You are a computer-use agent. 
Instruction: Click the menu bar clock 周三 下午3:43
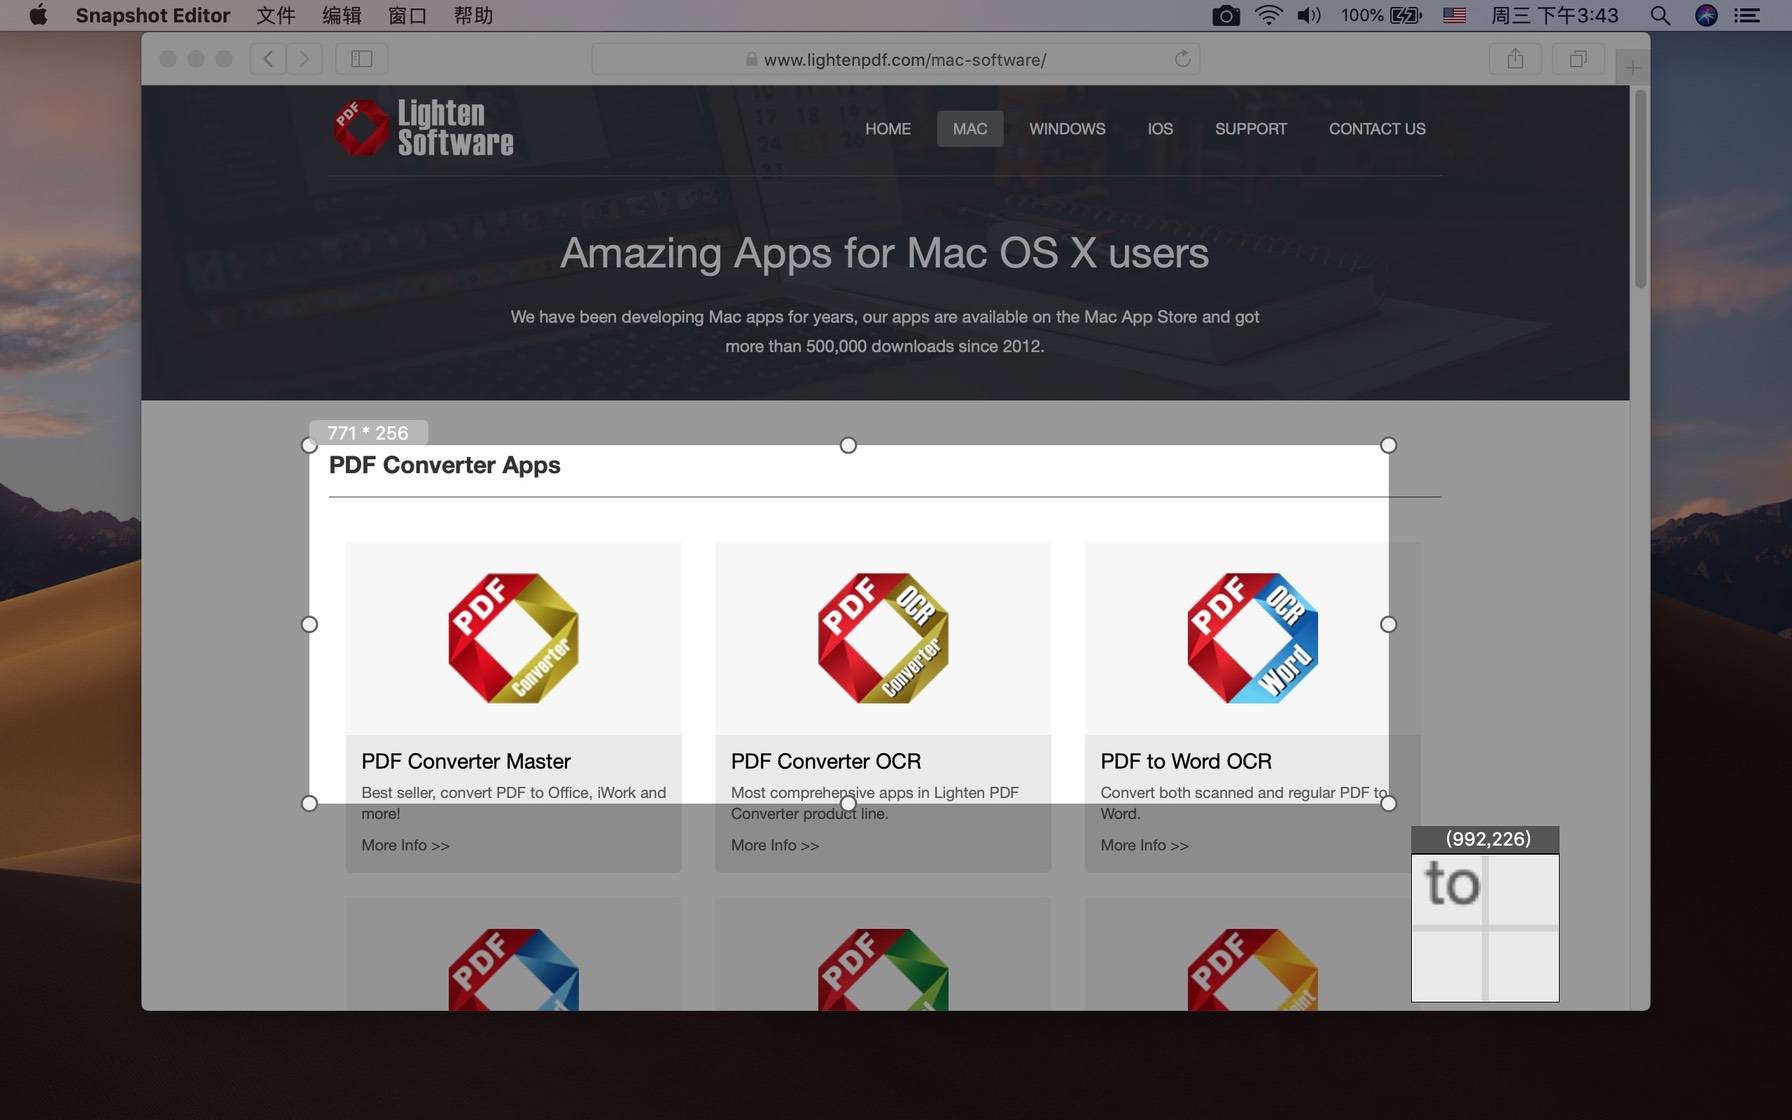pos(1554,15)
